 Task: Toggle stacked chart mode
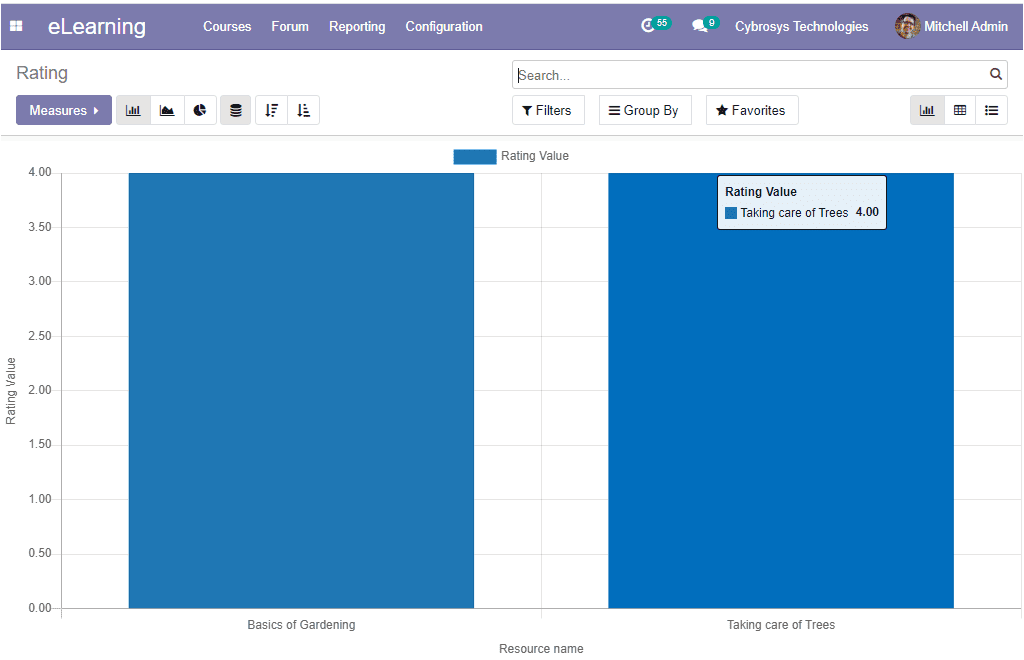(x=236, y=110)
